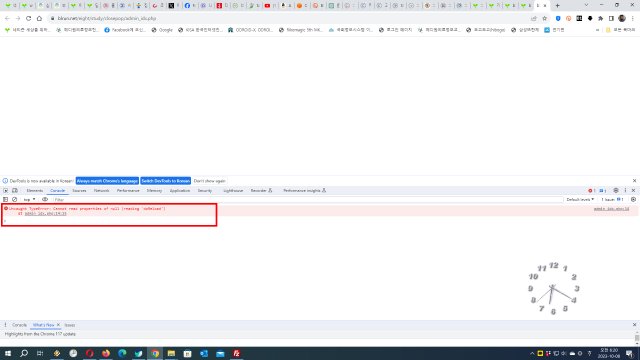Switch to the Elements tab
This screenshot has width=640, height=360.
point(35,191)
